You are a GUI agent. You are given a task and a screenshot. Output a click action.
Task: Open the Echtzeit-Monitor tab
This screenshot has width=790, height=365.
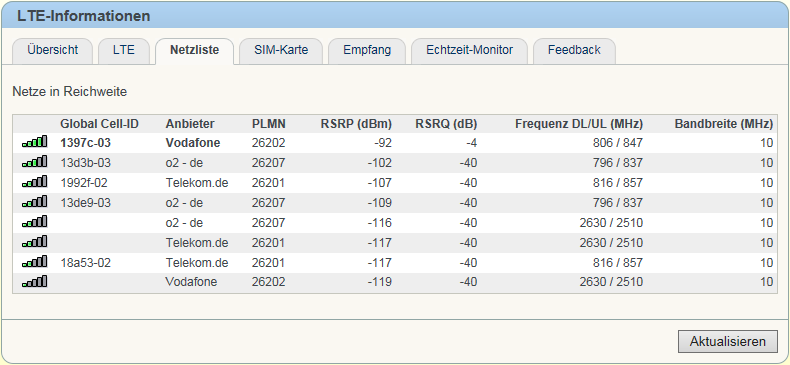point(470,50)
